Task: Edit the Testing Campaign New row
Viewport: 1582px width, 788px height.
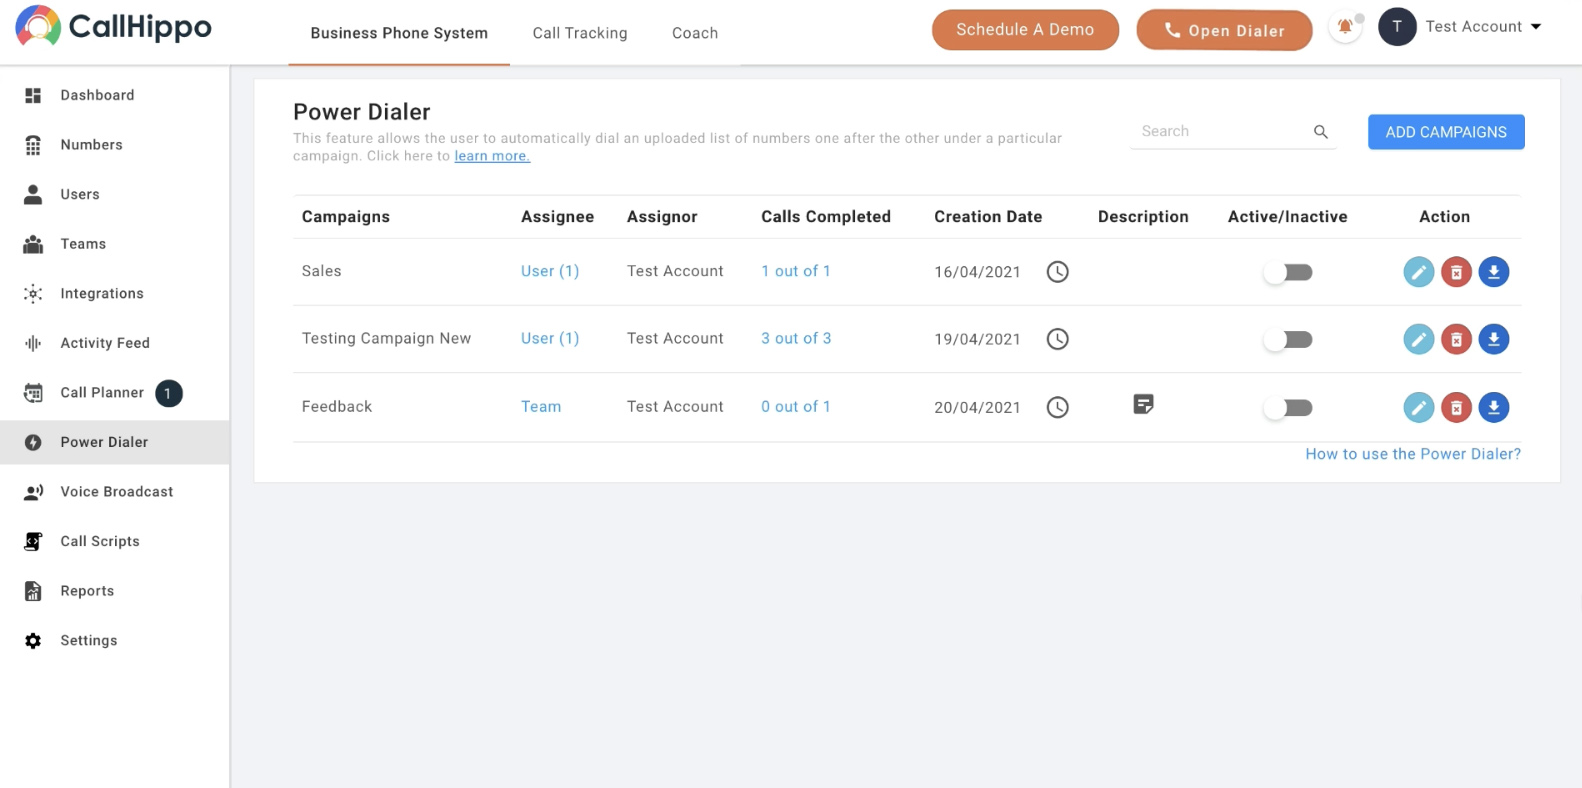Action: pyautogui.click(x=1418, y=339)
